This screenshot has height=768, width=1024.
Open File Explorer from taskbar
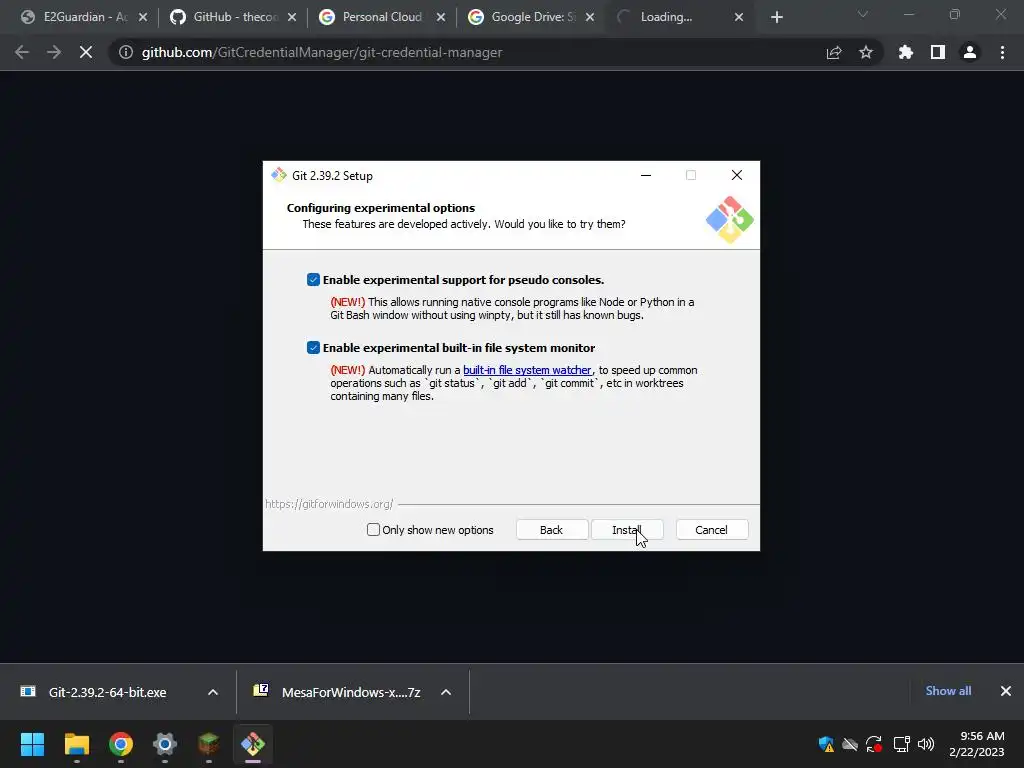click(x=76, y=744)
